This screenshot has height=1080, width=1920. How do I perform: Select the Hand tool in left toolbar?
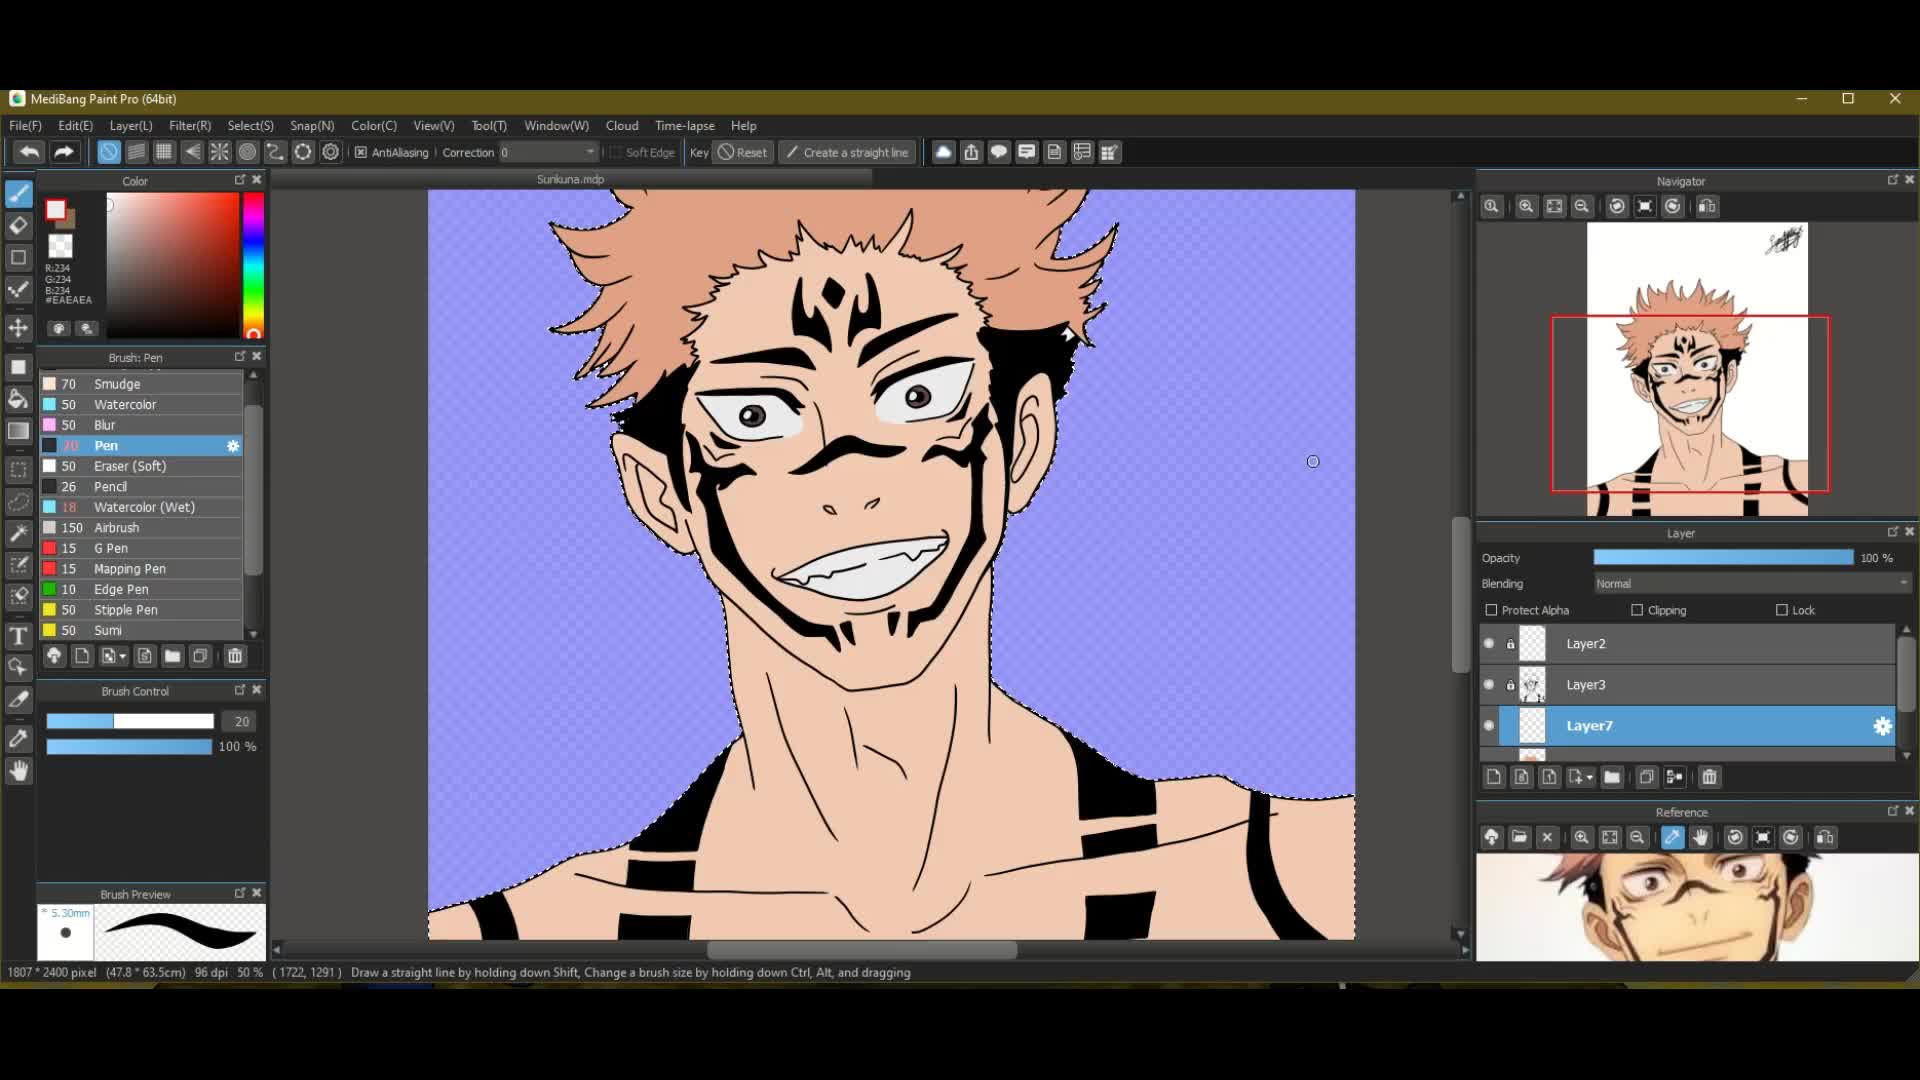pos(18,771)
